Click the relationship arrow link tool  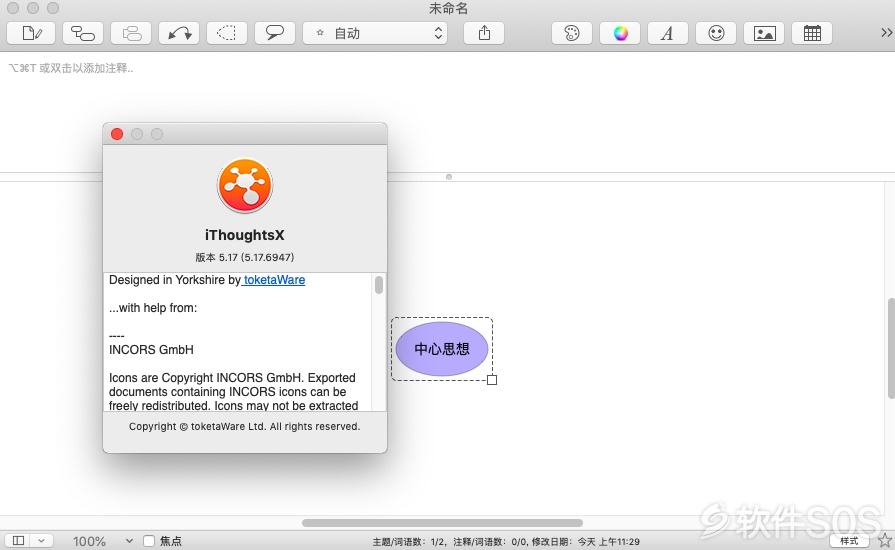(x=179, y=33)
